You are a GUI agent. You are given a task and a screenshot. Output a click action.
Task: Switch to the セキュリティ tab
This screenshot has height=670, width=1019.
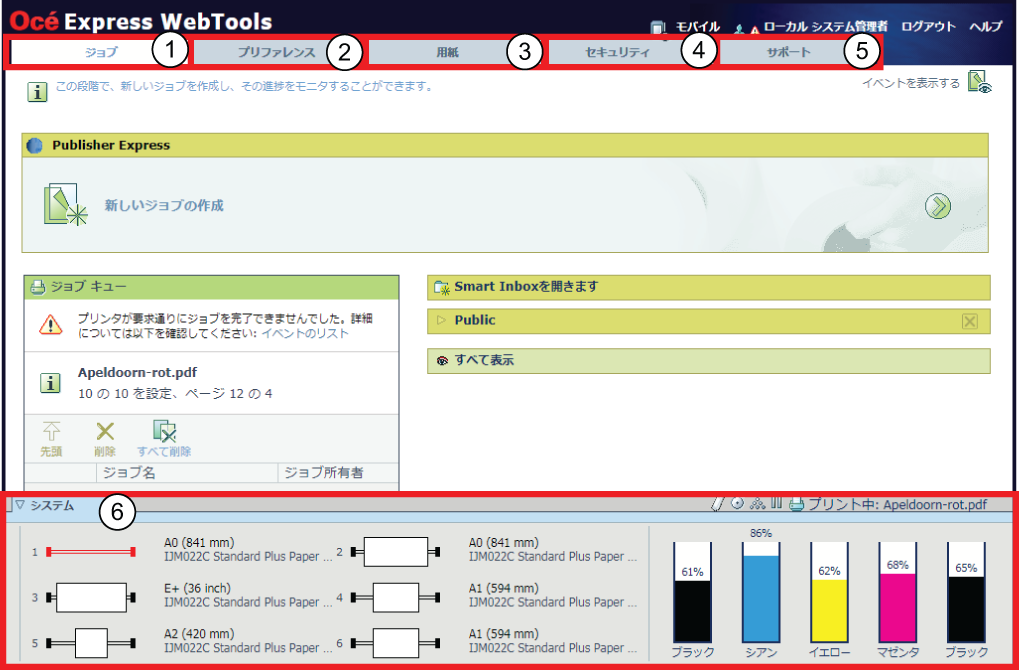[617, 52]
